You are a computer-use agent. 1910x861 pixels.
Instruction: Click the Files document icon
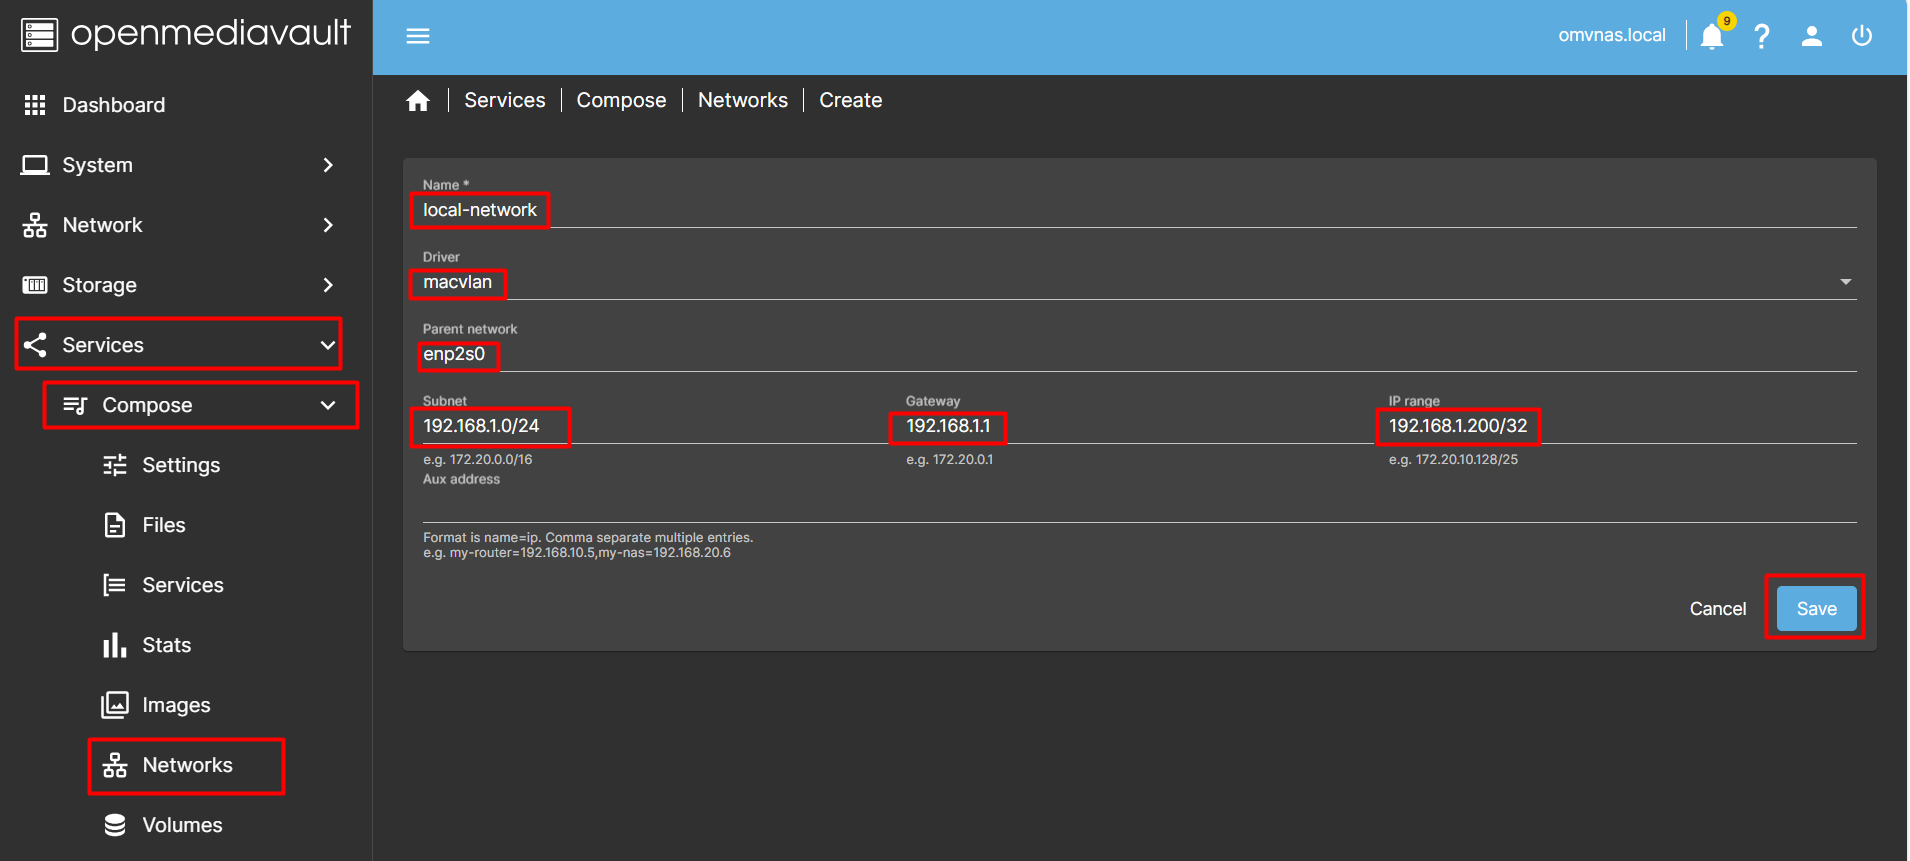pyautogui.click(x=115, y=525)
